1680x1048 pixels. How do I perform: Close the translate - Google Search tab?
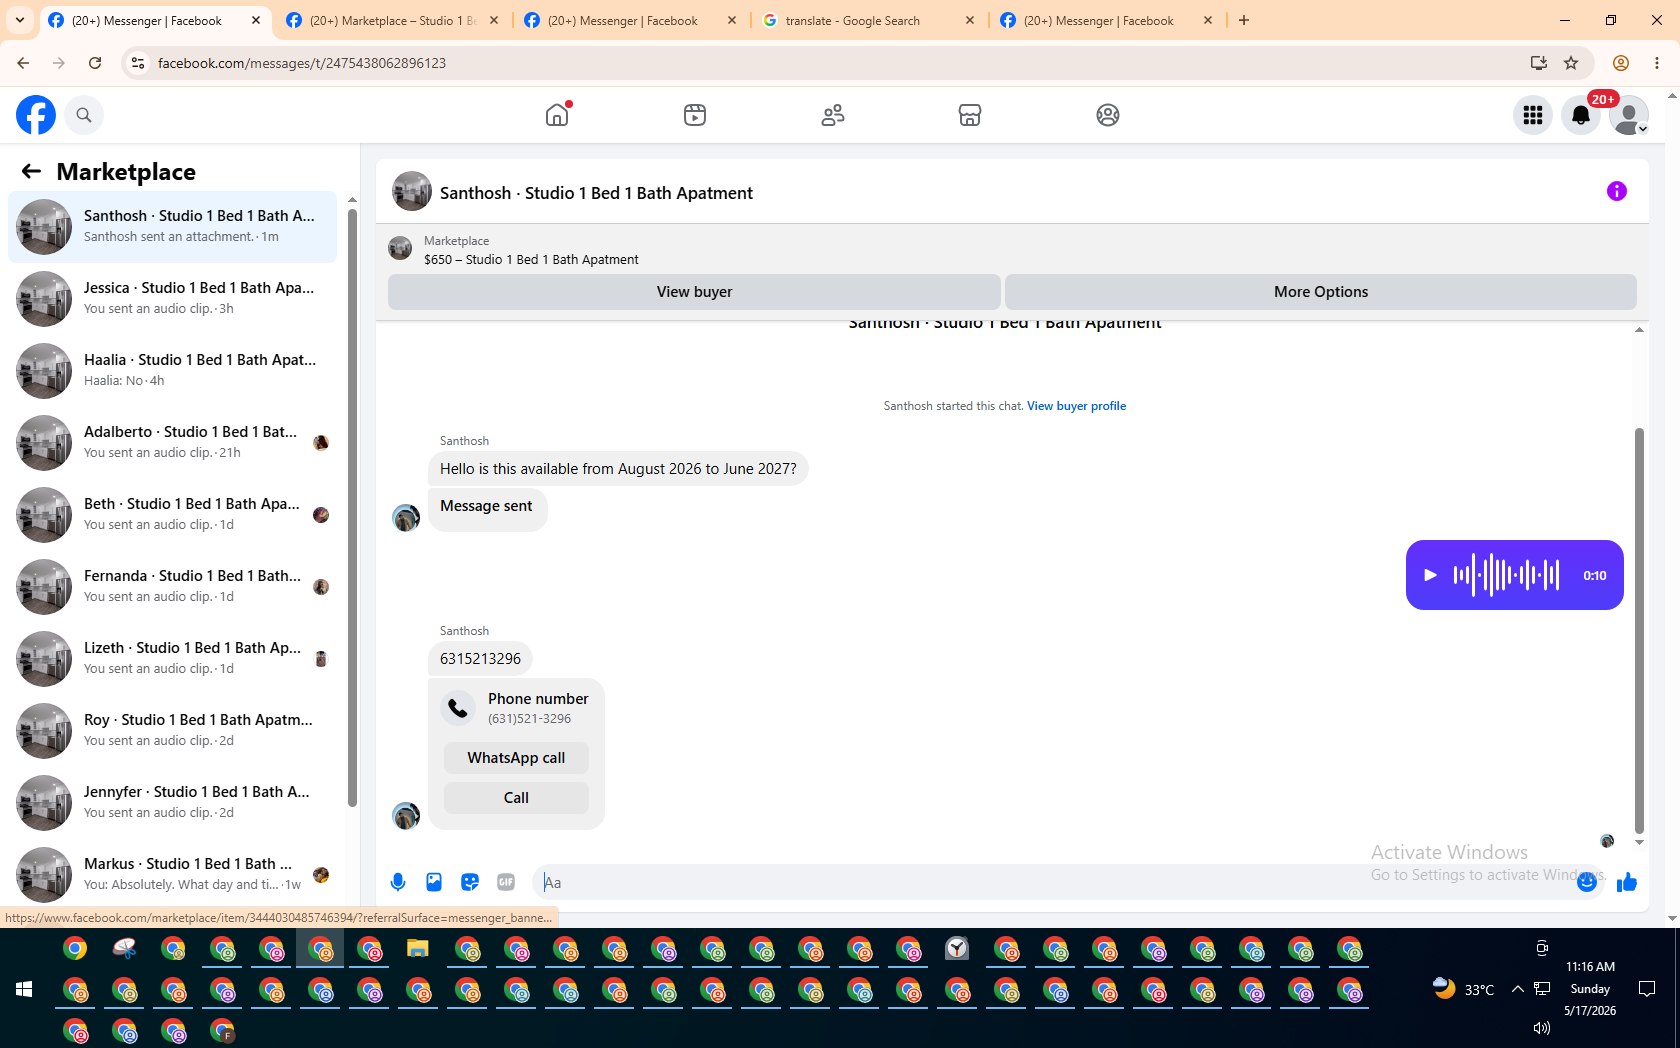(x=970, y=20)
